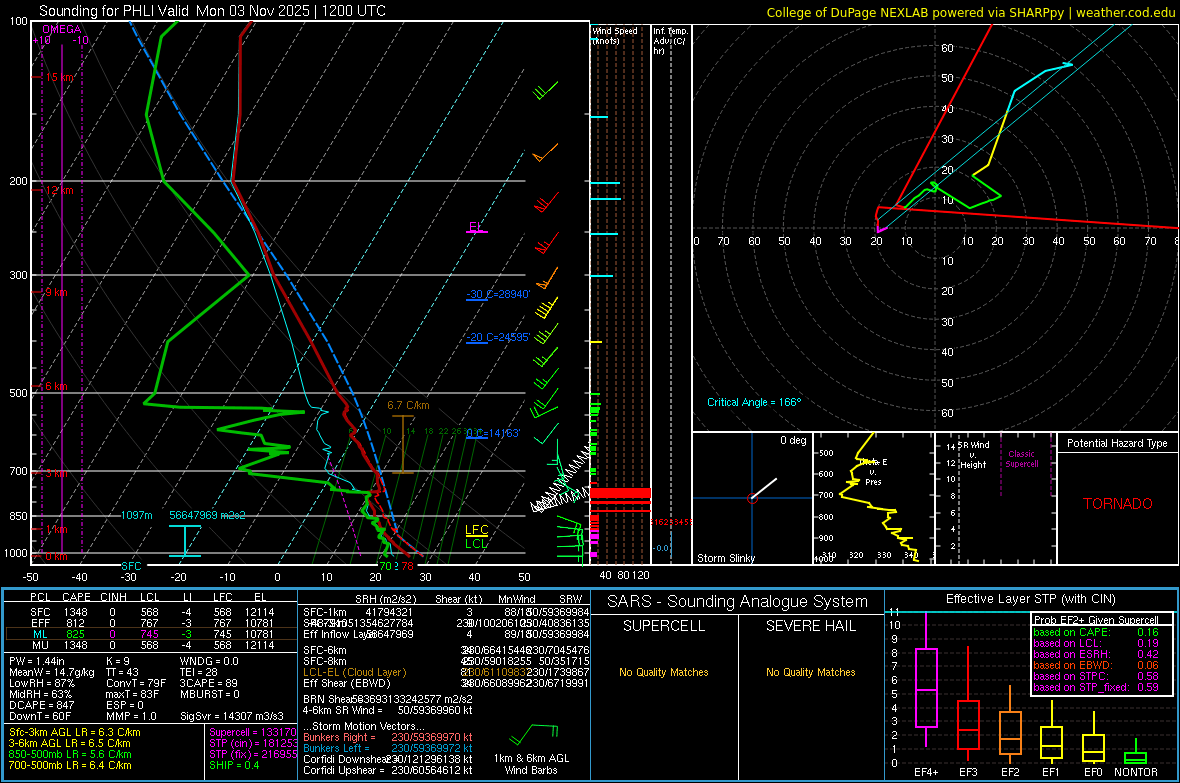Click 'Prob EF2+ Given Supercell' header
Image resolution: width=1180 pixels, height=783 pixels.
point(1096,620)
